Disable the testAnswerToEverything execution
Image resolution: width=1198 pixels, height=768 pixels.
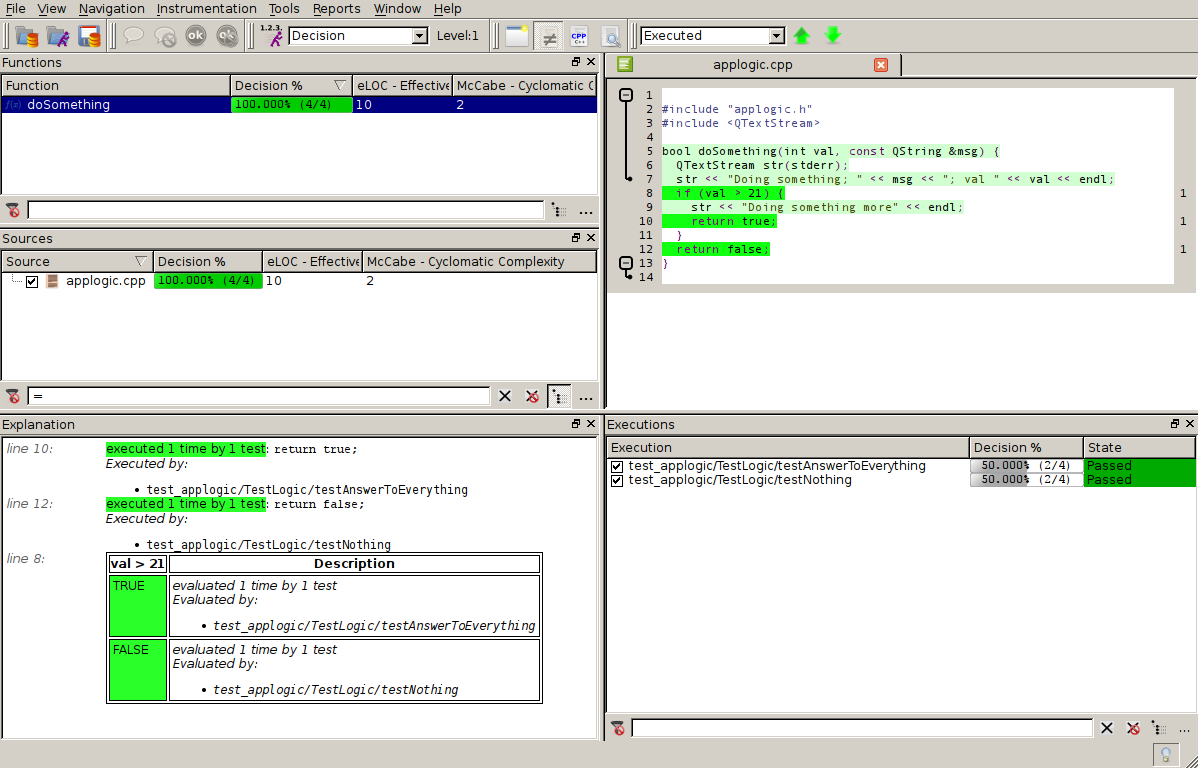tap(617, 466)
